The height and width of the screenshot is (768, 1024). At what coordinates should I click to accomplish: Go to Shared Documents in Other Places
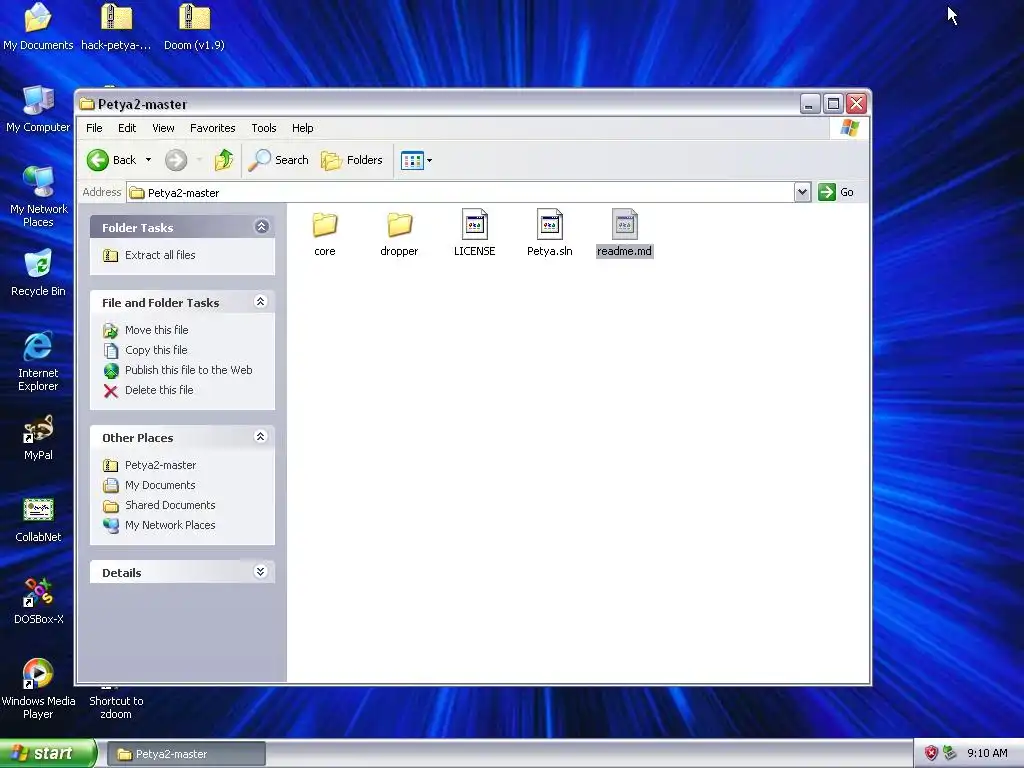coord(170,505)
